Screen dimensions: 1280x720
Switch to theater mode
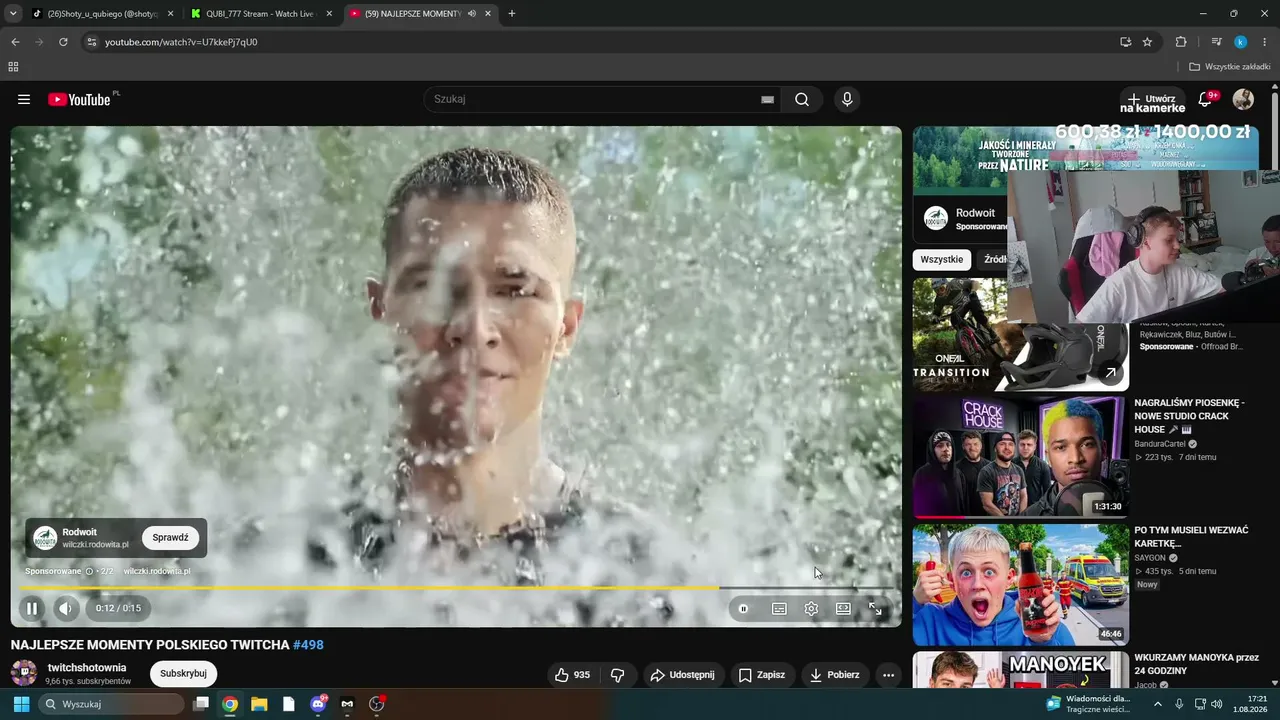[843, 608]
